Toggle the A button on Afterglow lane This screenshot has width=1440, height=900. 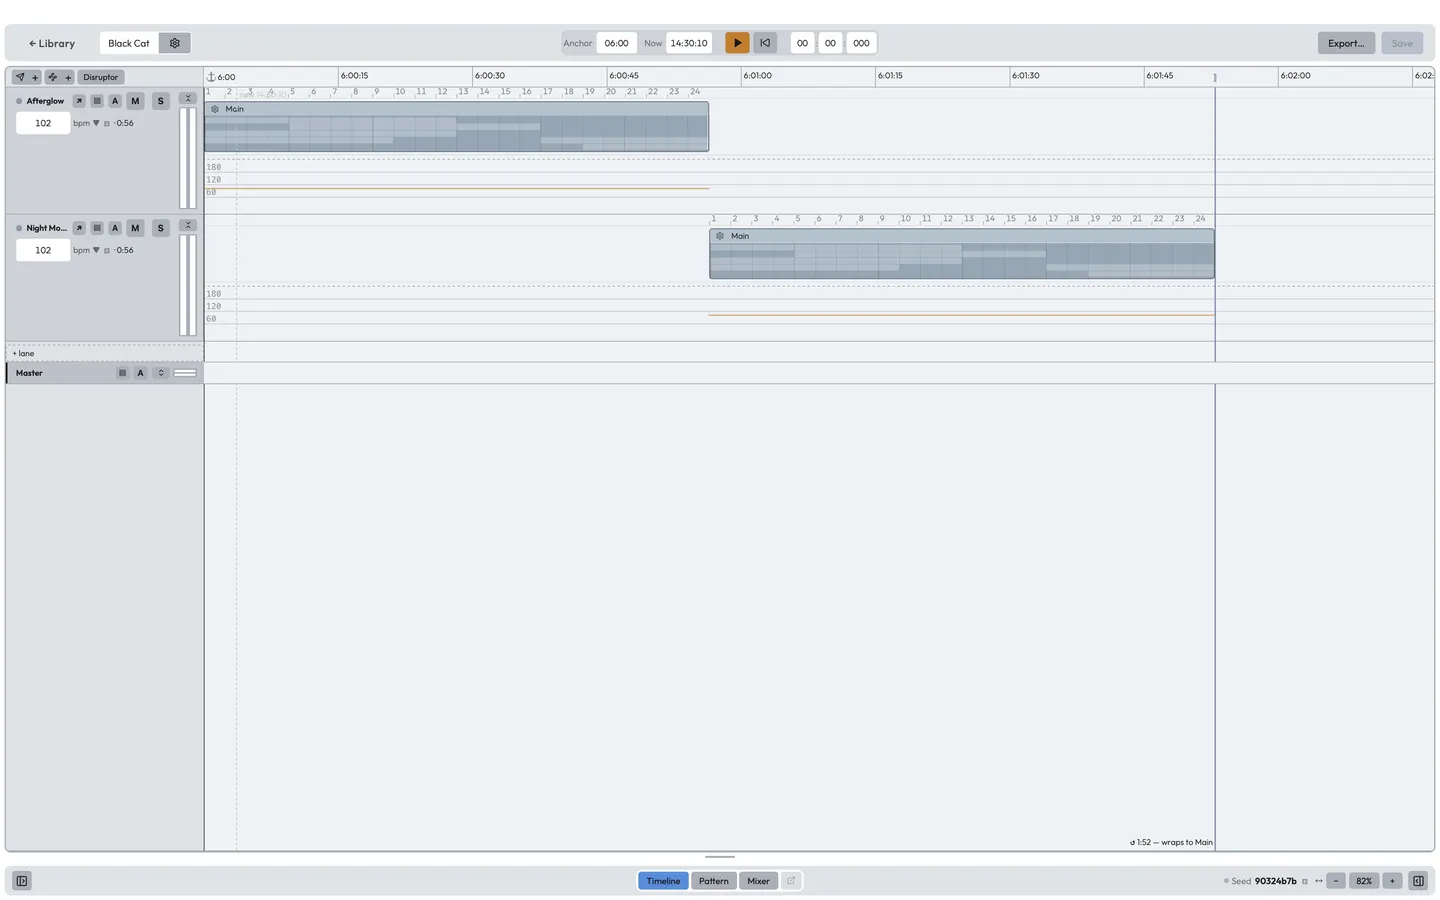click(x=115, y=101)
